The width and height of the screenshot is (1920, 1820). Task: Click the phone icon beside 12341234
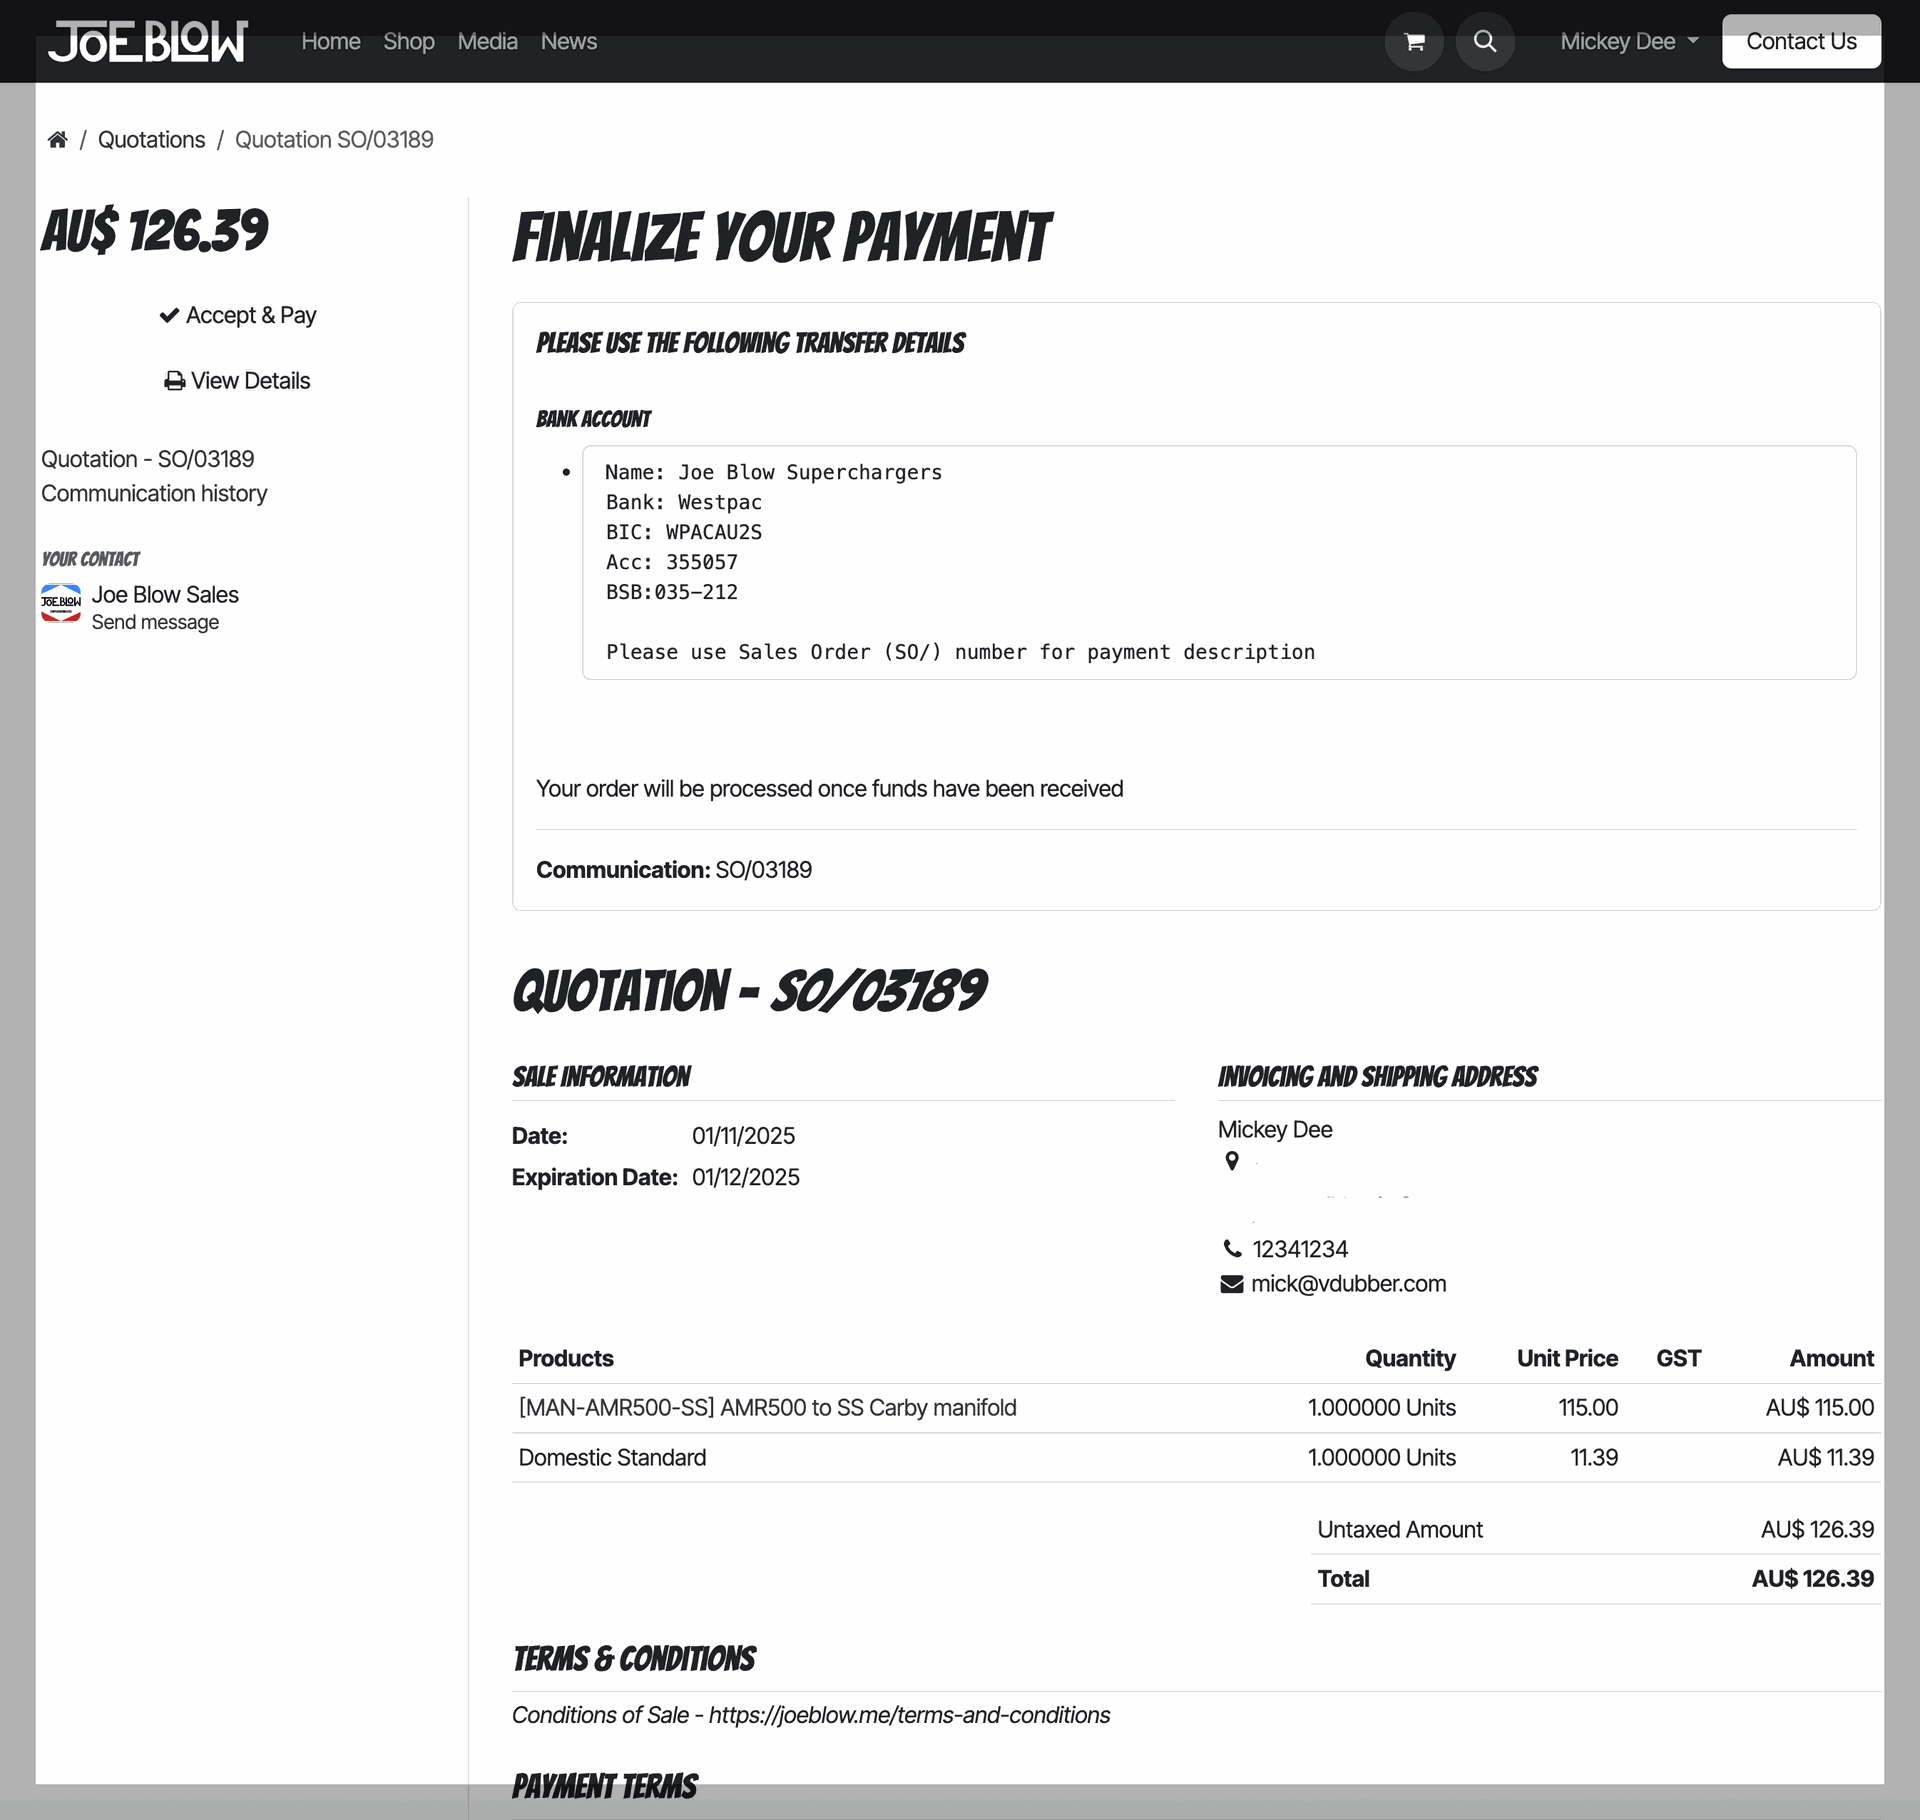(1232, 1249)
